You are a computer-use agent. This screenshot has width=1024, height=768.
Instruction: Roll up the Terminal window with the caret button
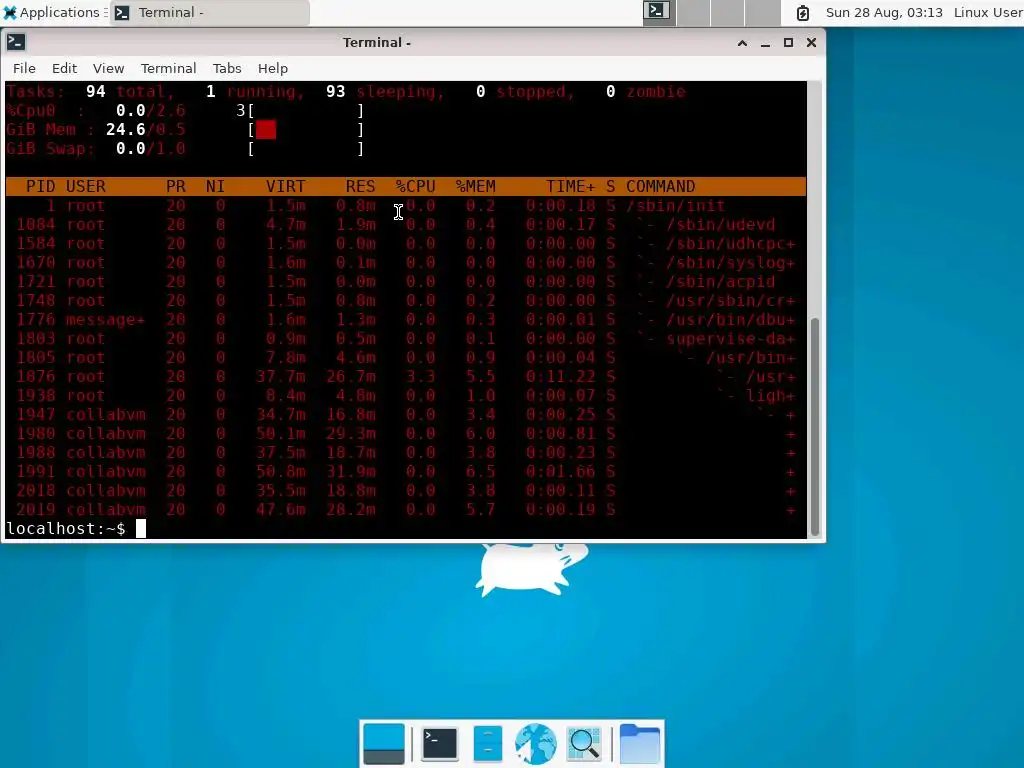(x=742, y=43)
